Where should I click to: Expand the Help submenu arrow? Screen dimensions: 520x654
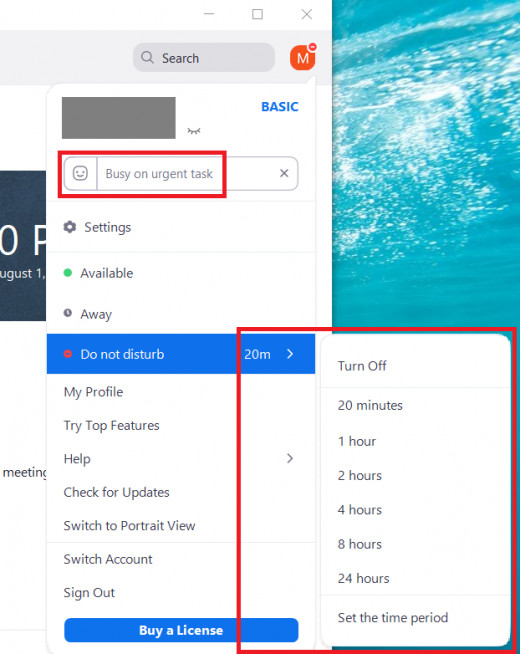(x=290, y=458)
